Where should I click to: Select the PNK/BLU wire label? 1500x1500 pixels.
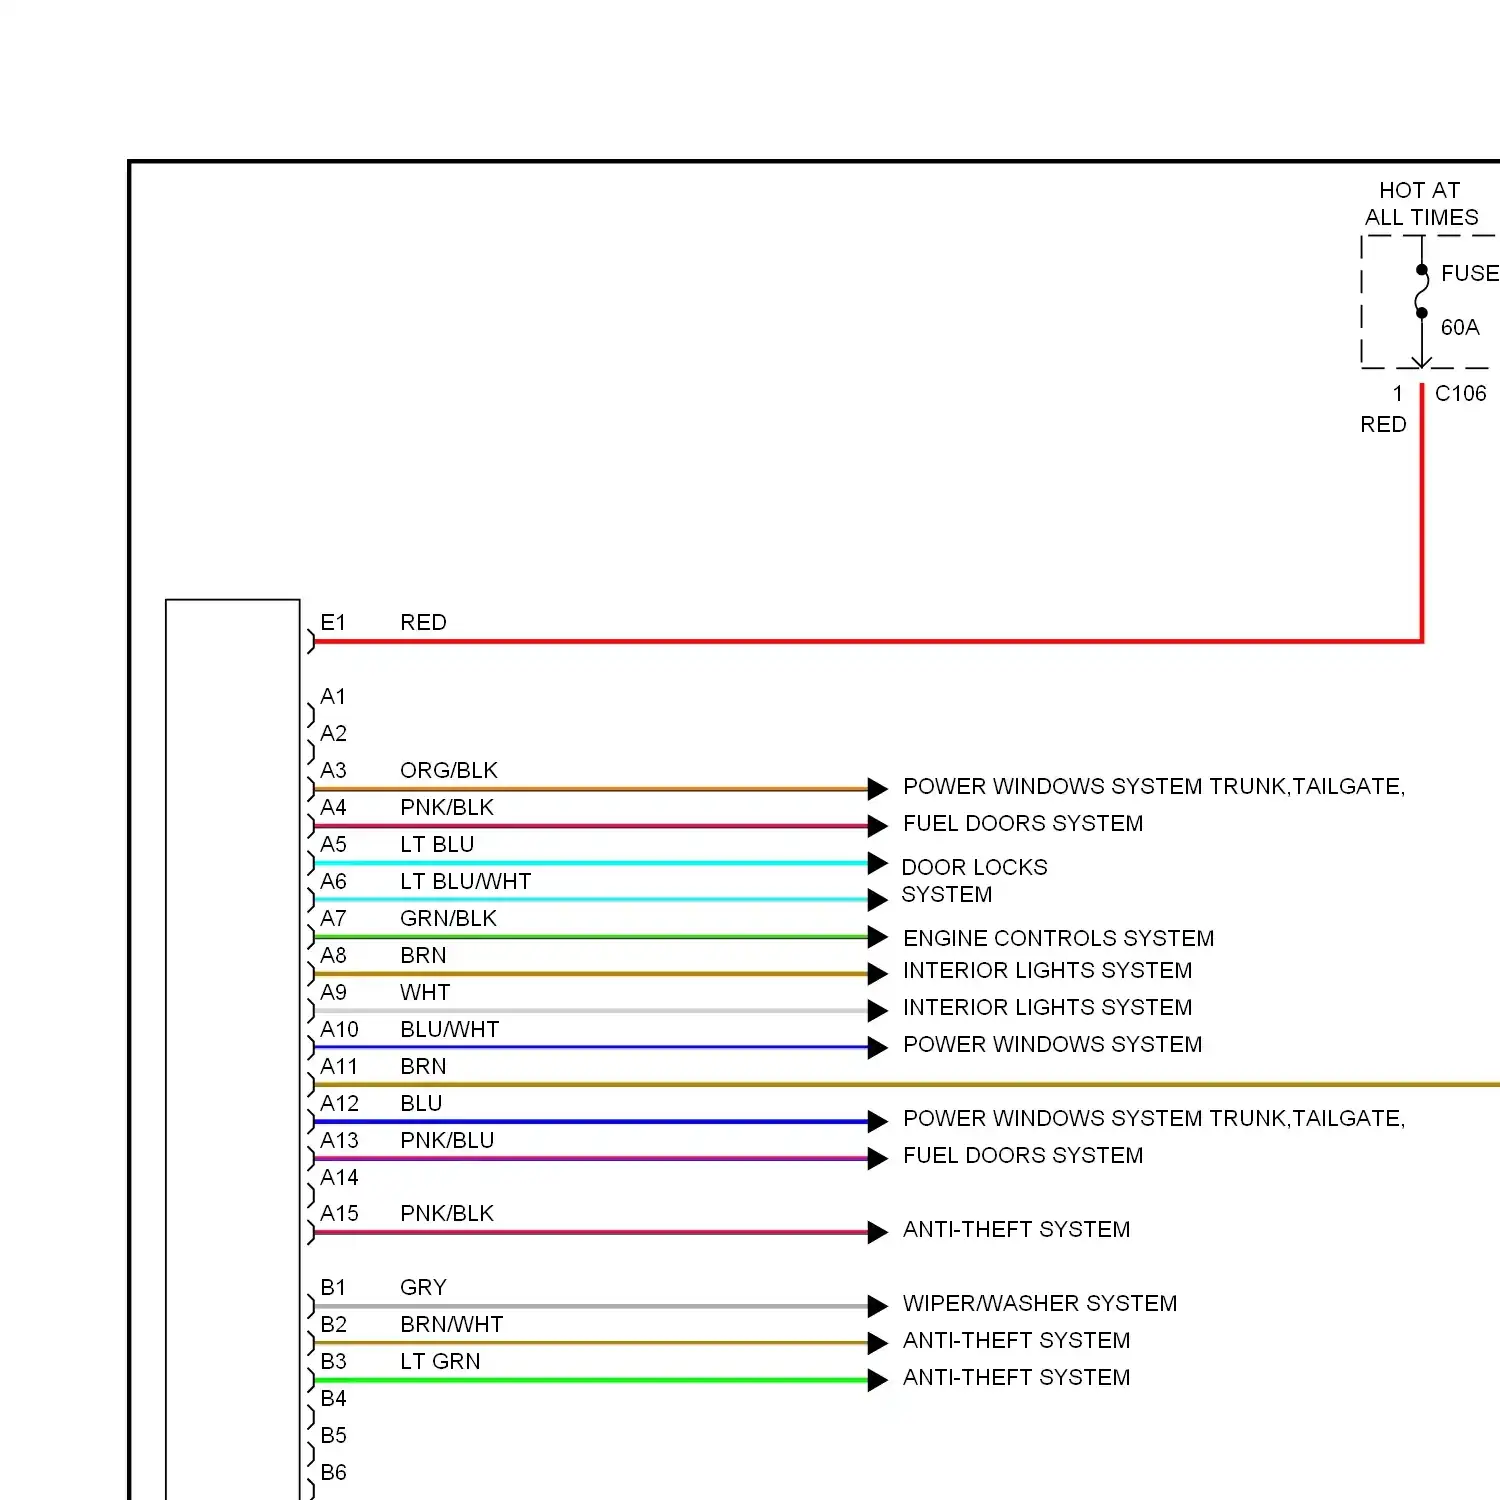pyautogui.click(x=447, y=1140)
